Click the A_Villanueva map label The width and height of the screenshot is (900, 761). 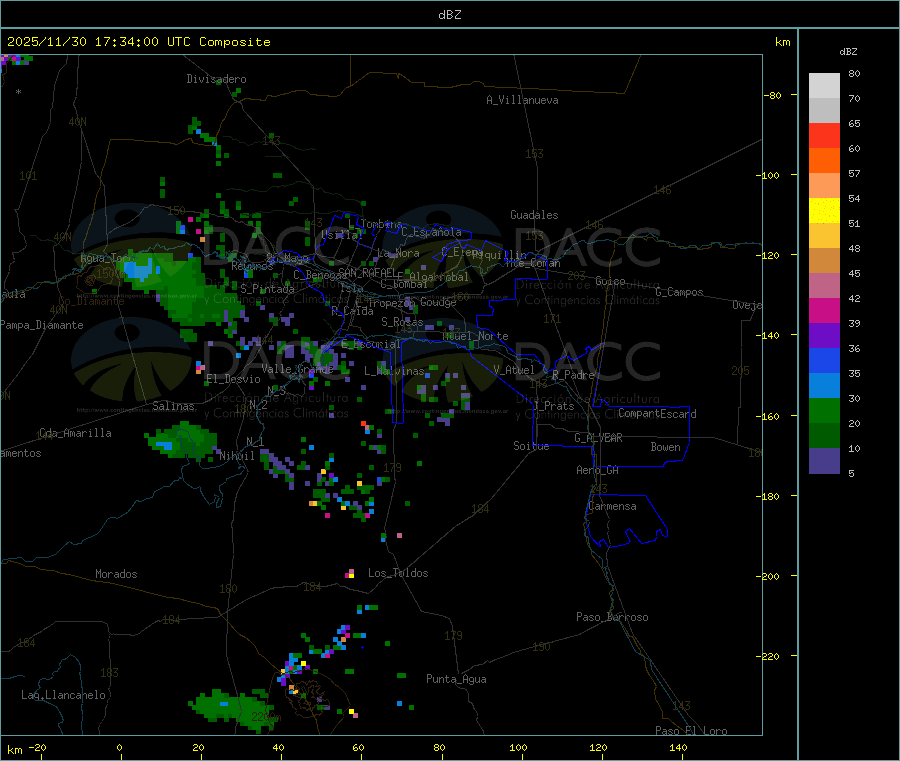pos(522,100)
